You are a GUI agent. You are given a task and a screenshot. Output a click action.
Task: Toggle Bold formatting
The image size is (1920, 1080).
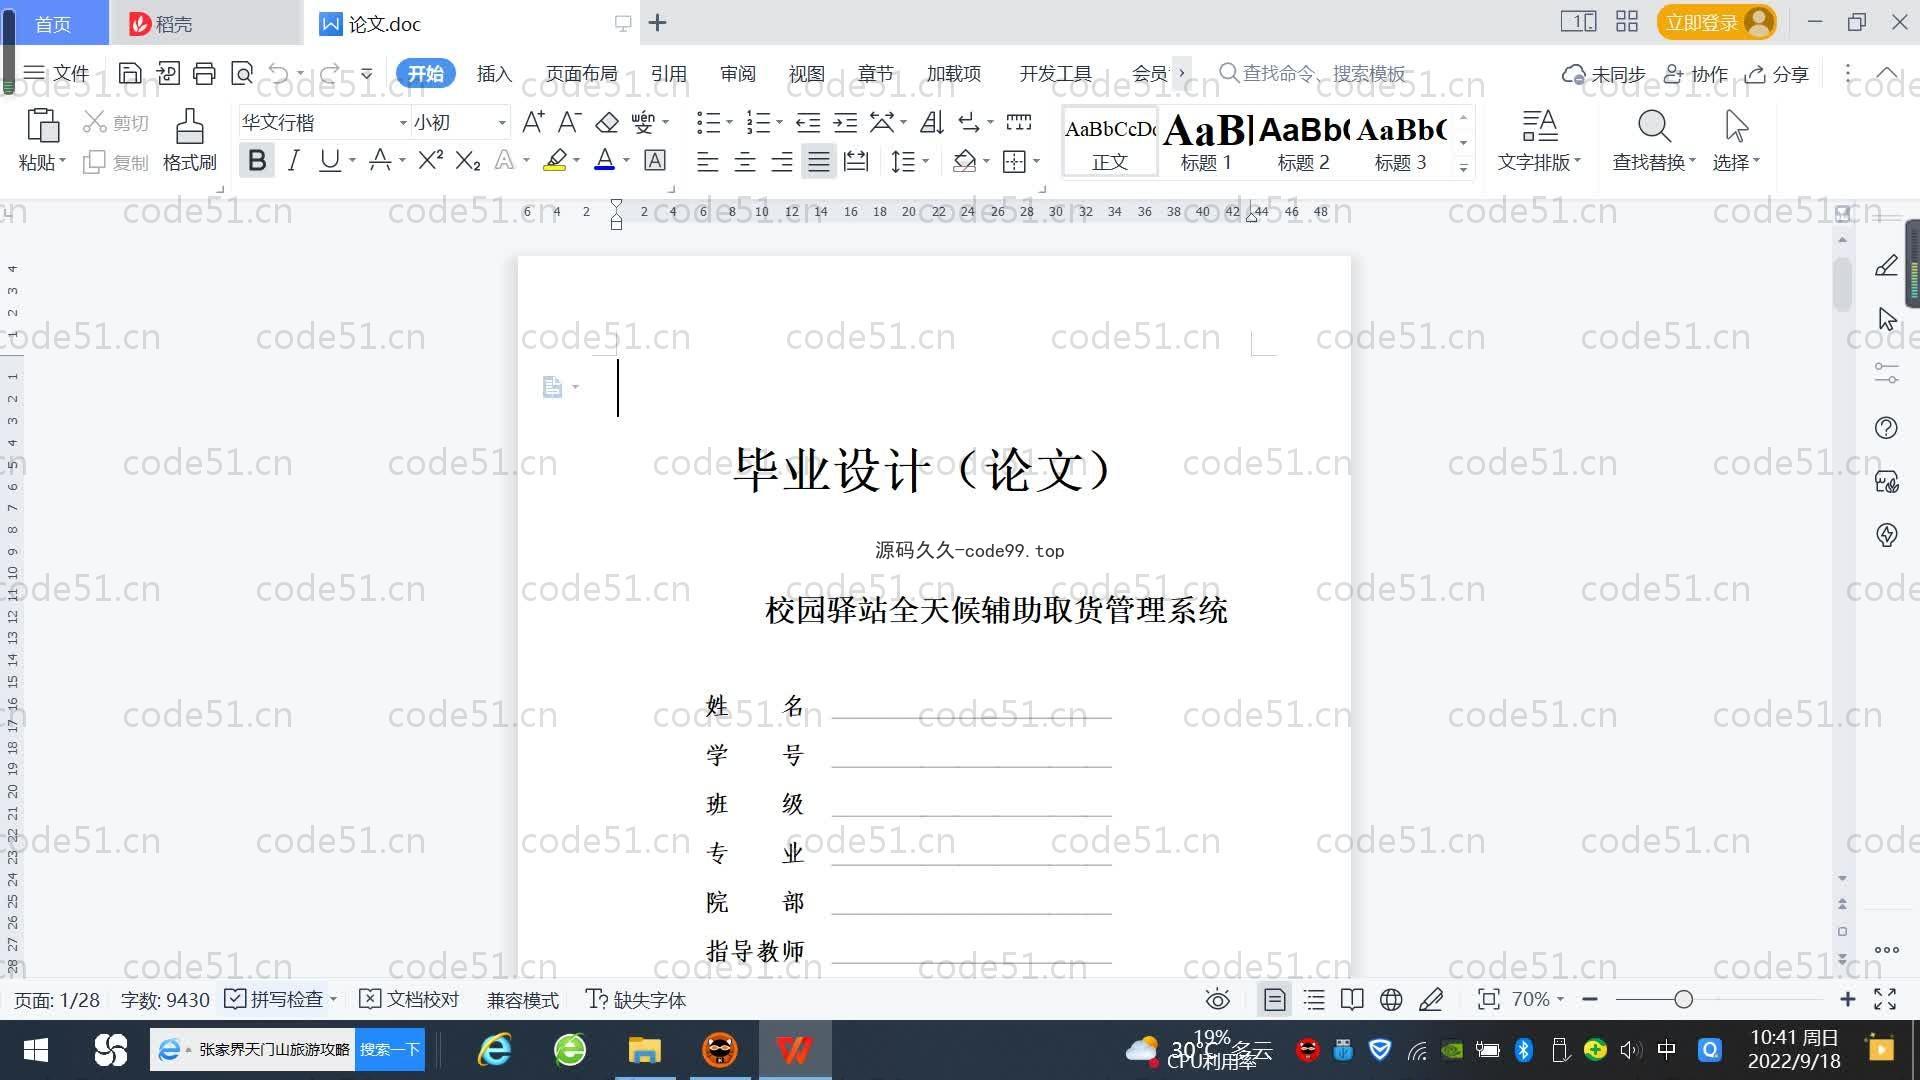coord(257,160)
